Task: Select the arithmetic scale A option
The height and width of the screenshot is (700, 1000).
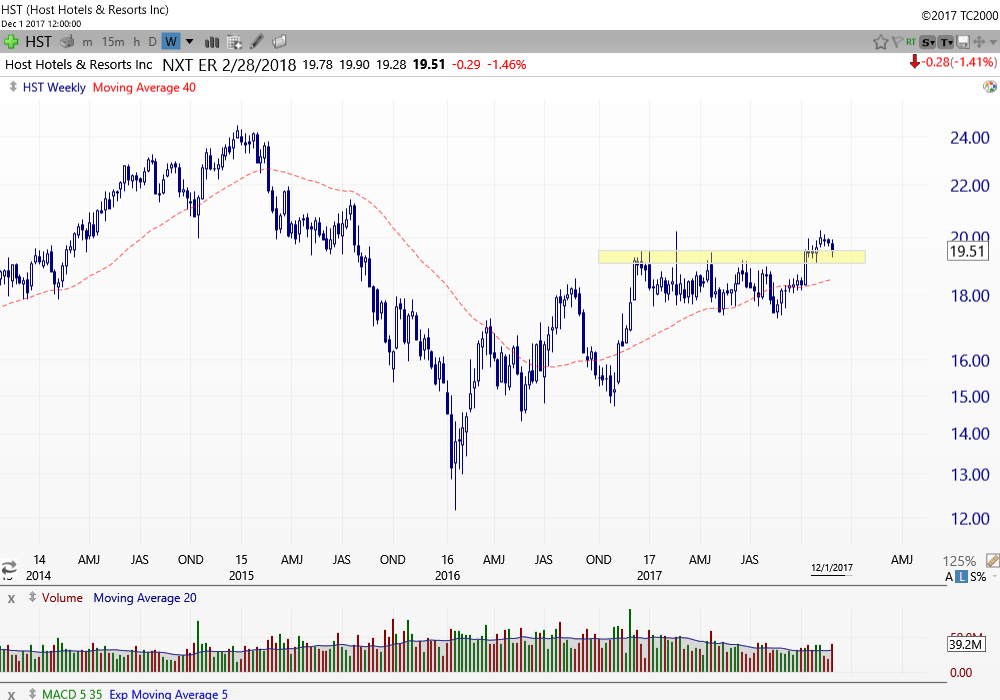Action: coord(949,577)
